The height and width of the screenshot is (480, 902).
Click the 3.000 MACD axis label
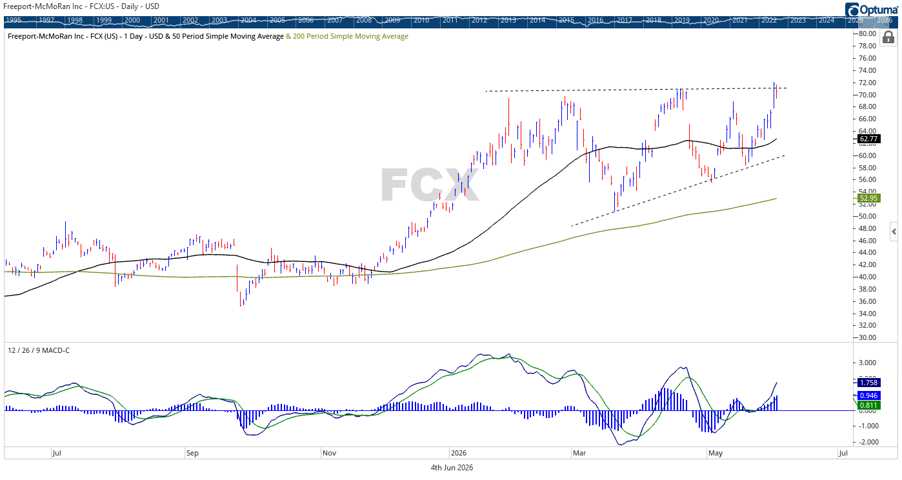[x=869, y=363]
